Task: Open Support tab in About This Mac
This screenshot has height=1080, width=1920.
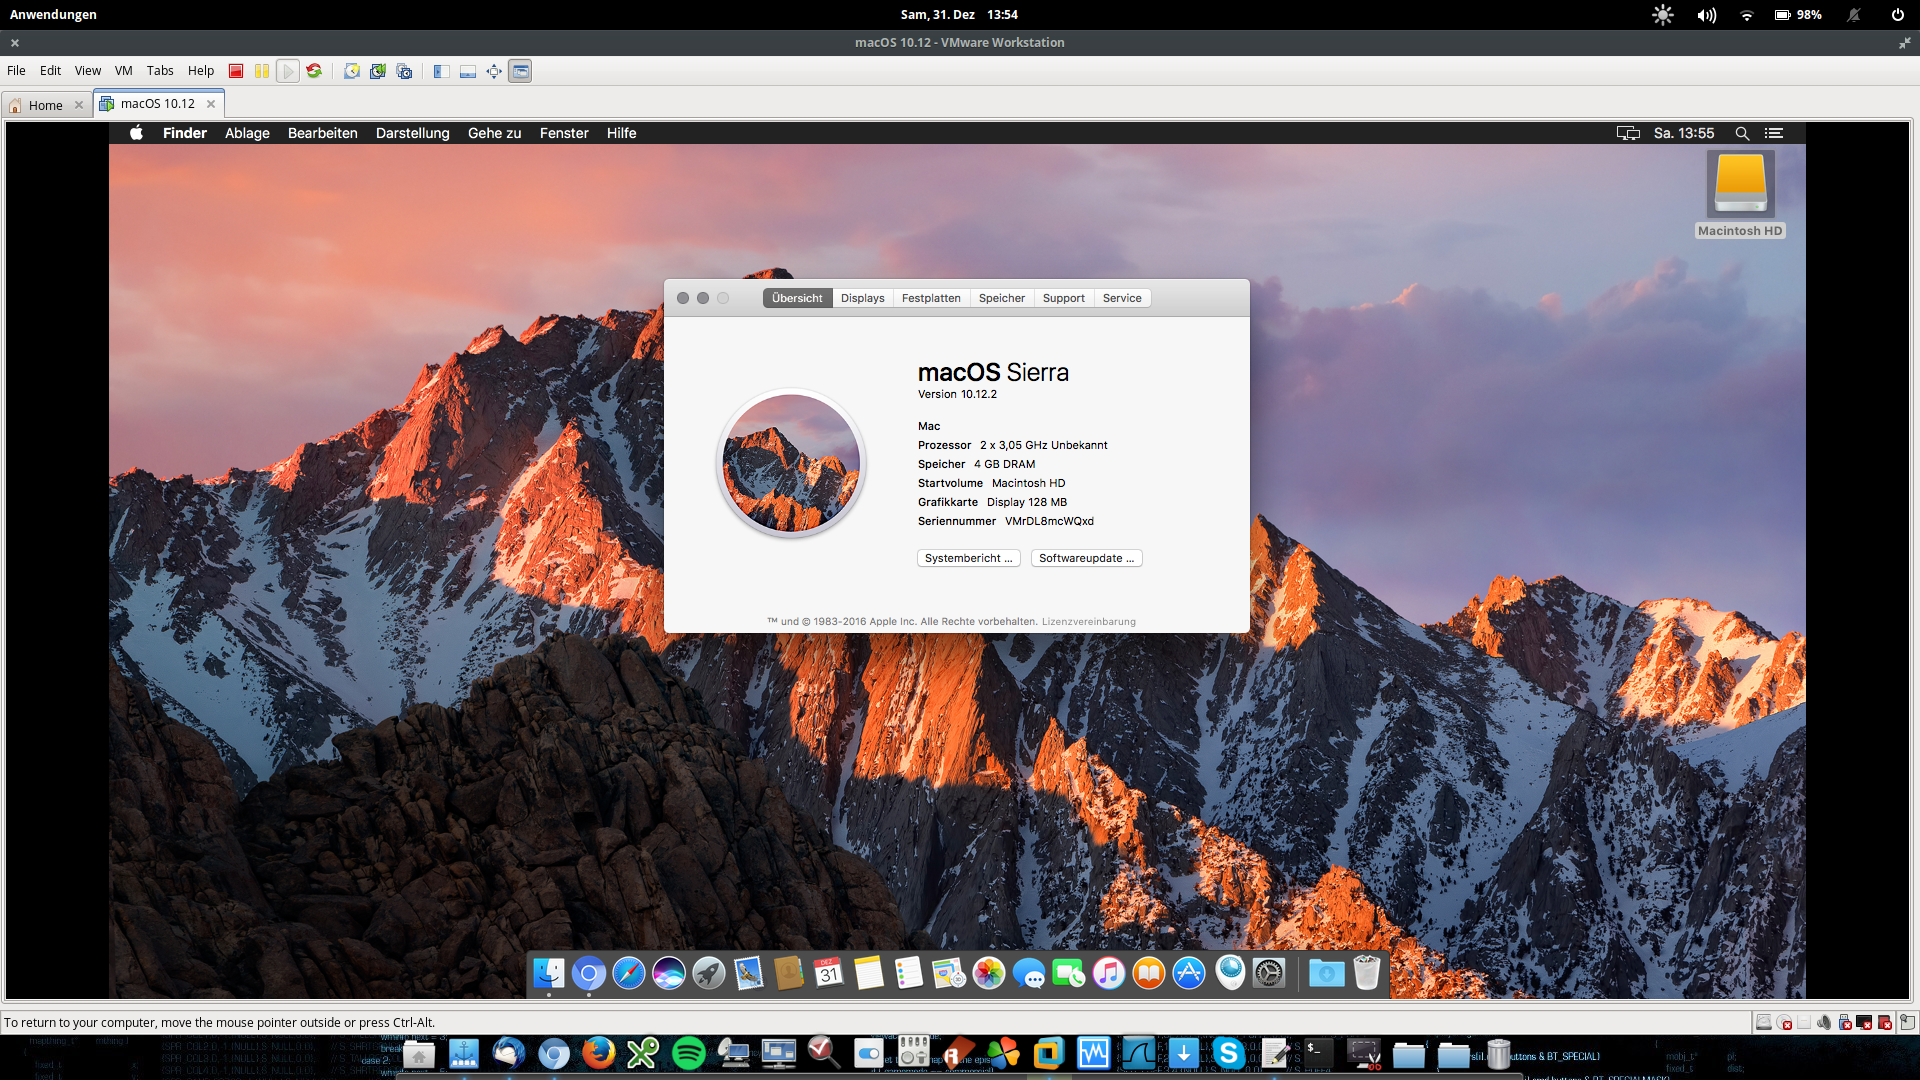Action: tap(1062, 298)
